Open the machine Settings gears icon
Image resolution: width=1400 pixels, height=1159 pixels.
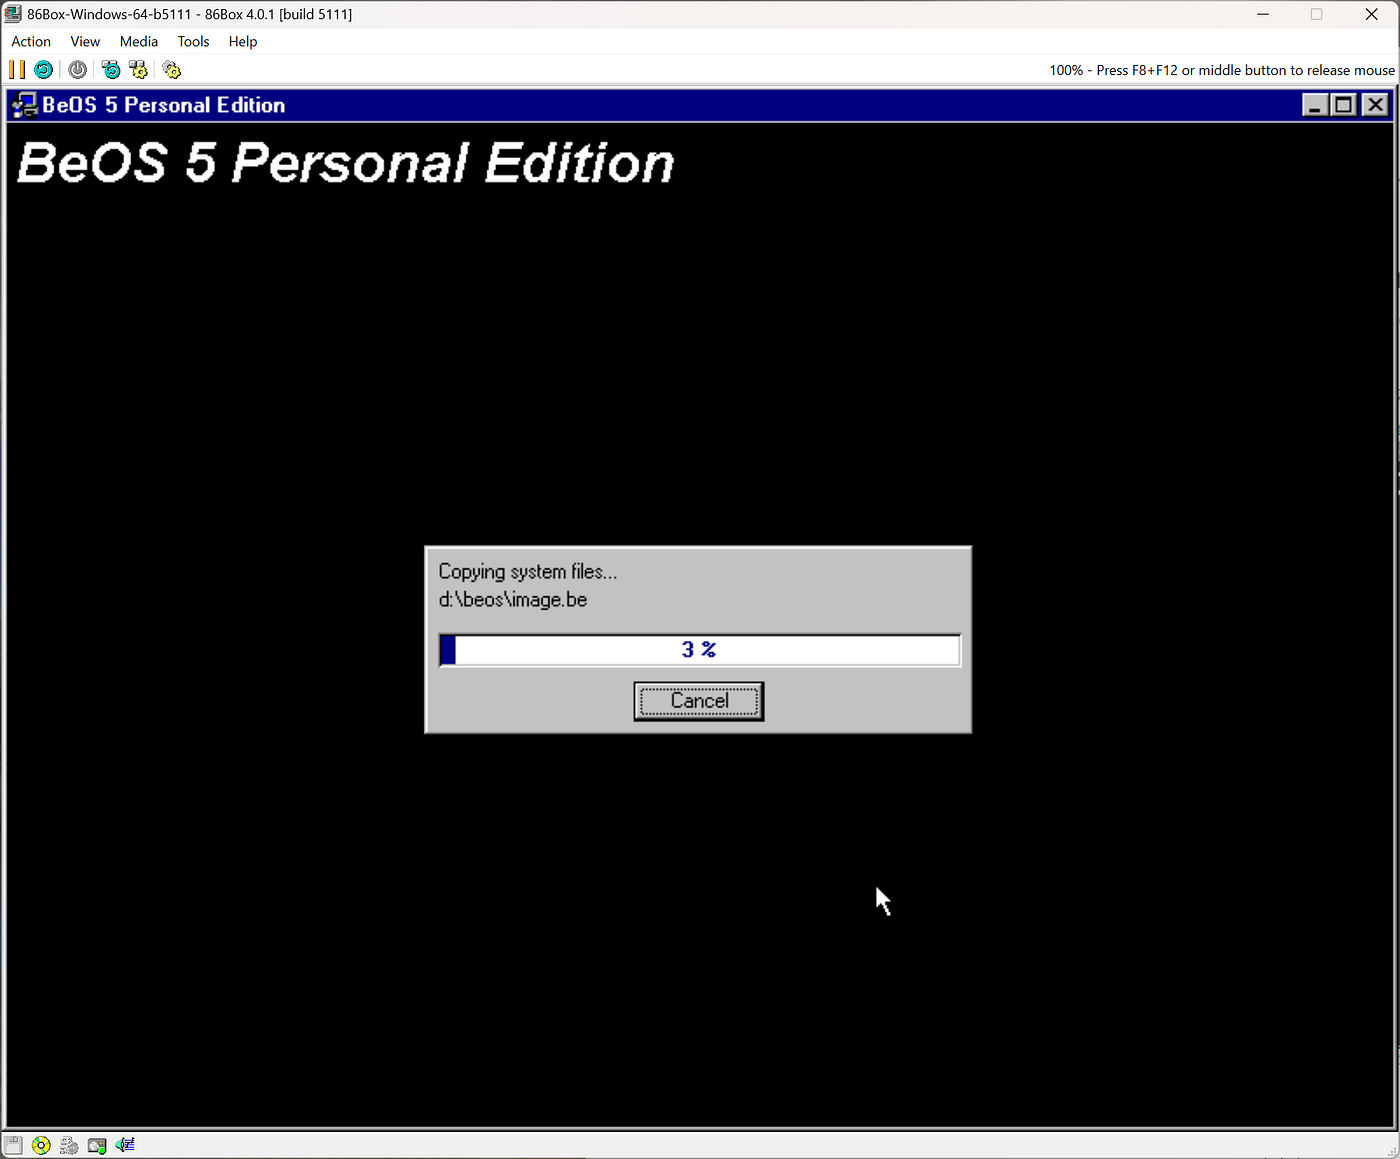point(172,69)
